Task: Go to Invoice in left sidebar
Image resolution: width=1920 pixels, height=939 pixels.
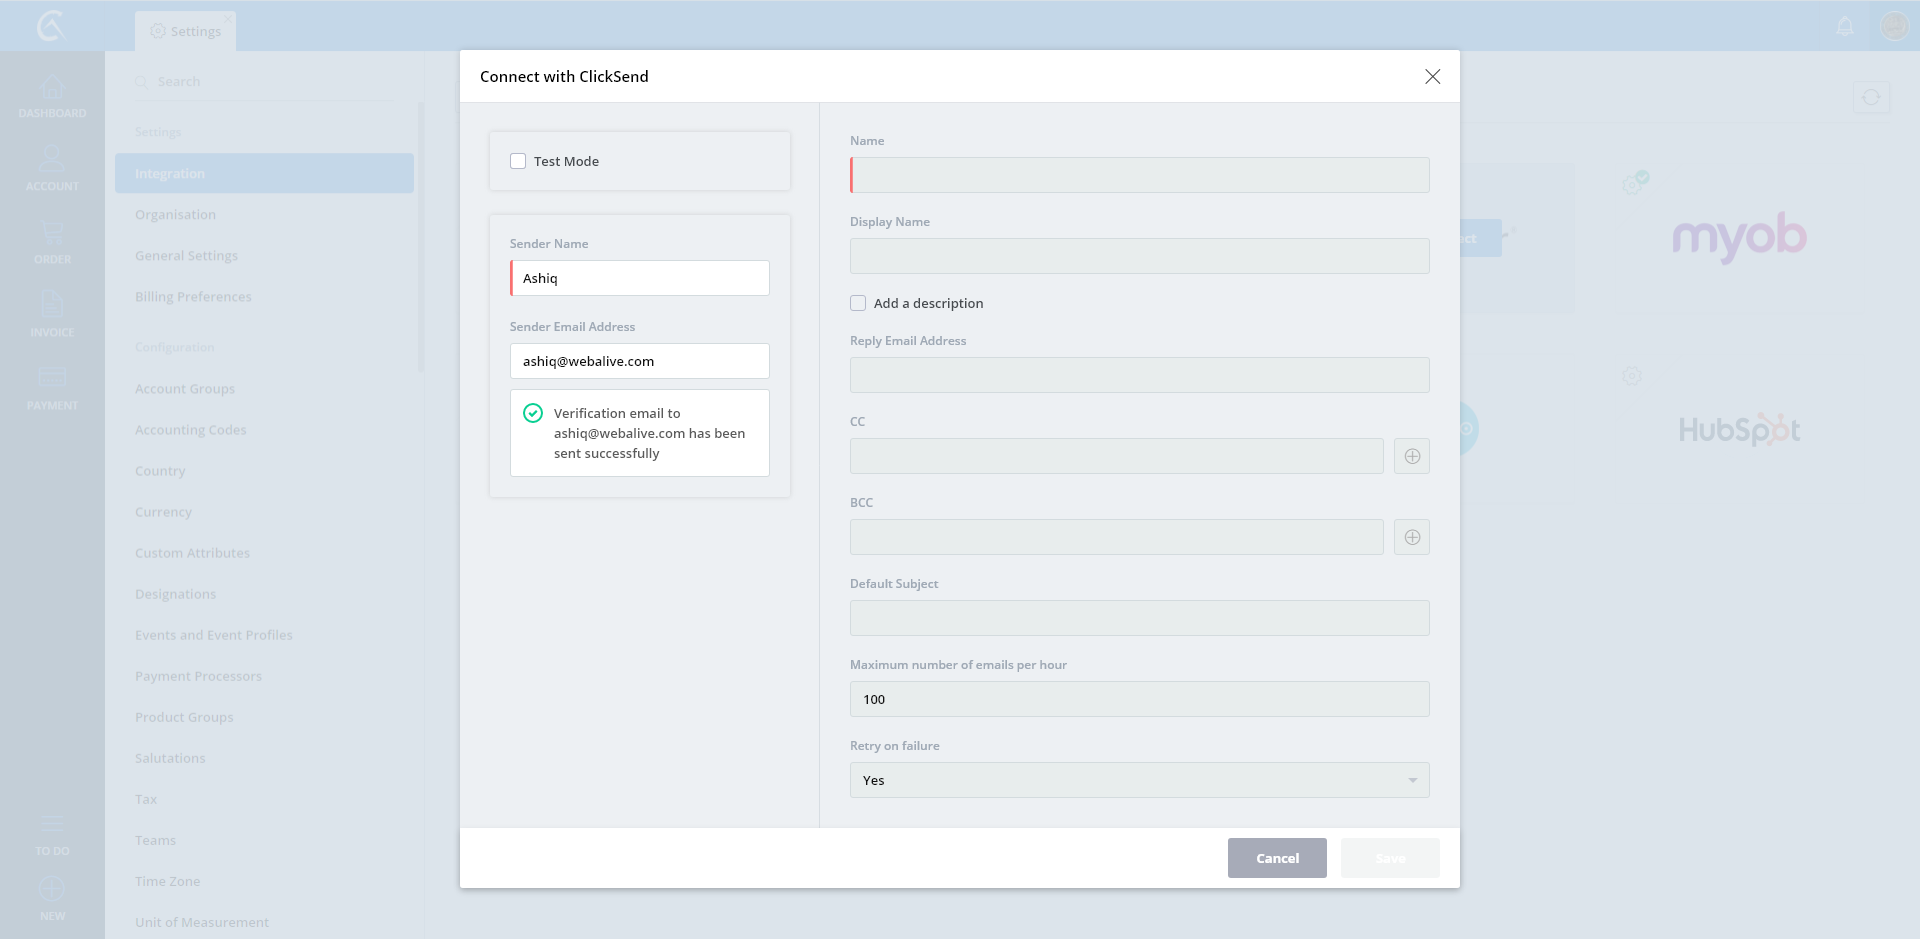Action: tap(52, 314)
